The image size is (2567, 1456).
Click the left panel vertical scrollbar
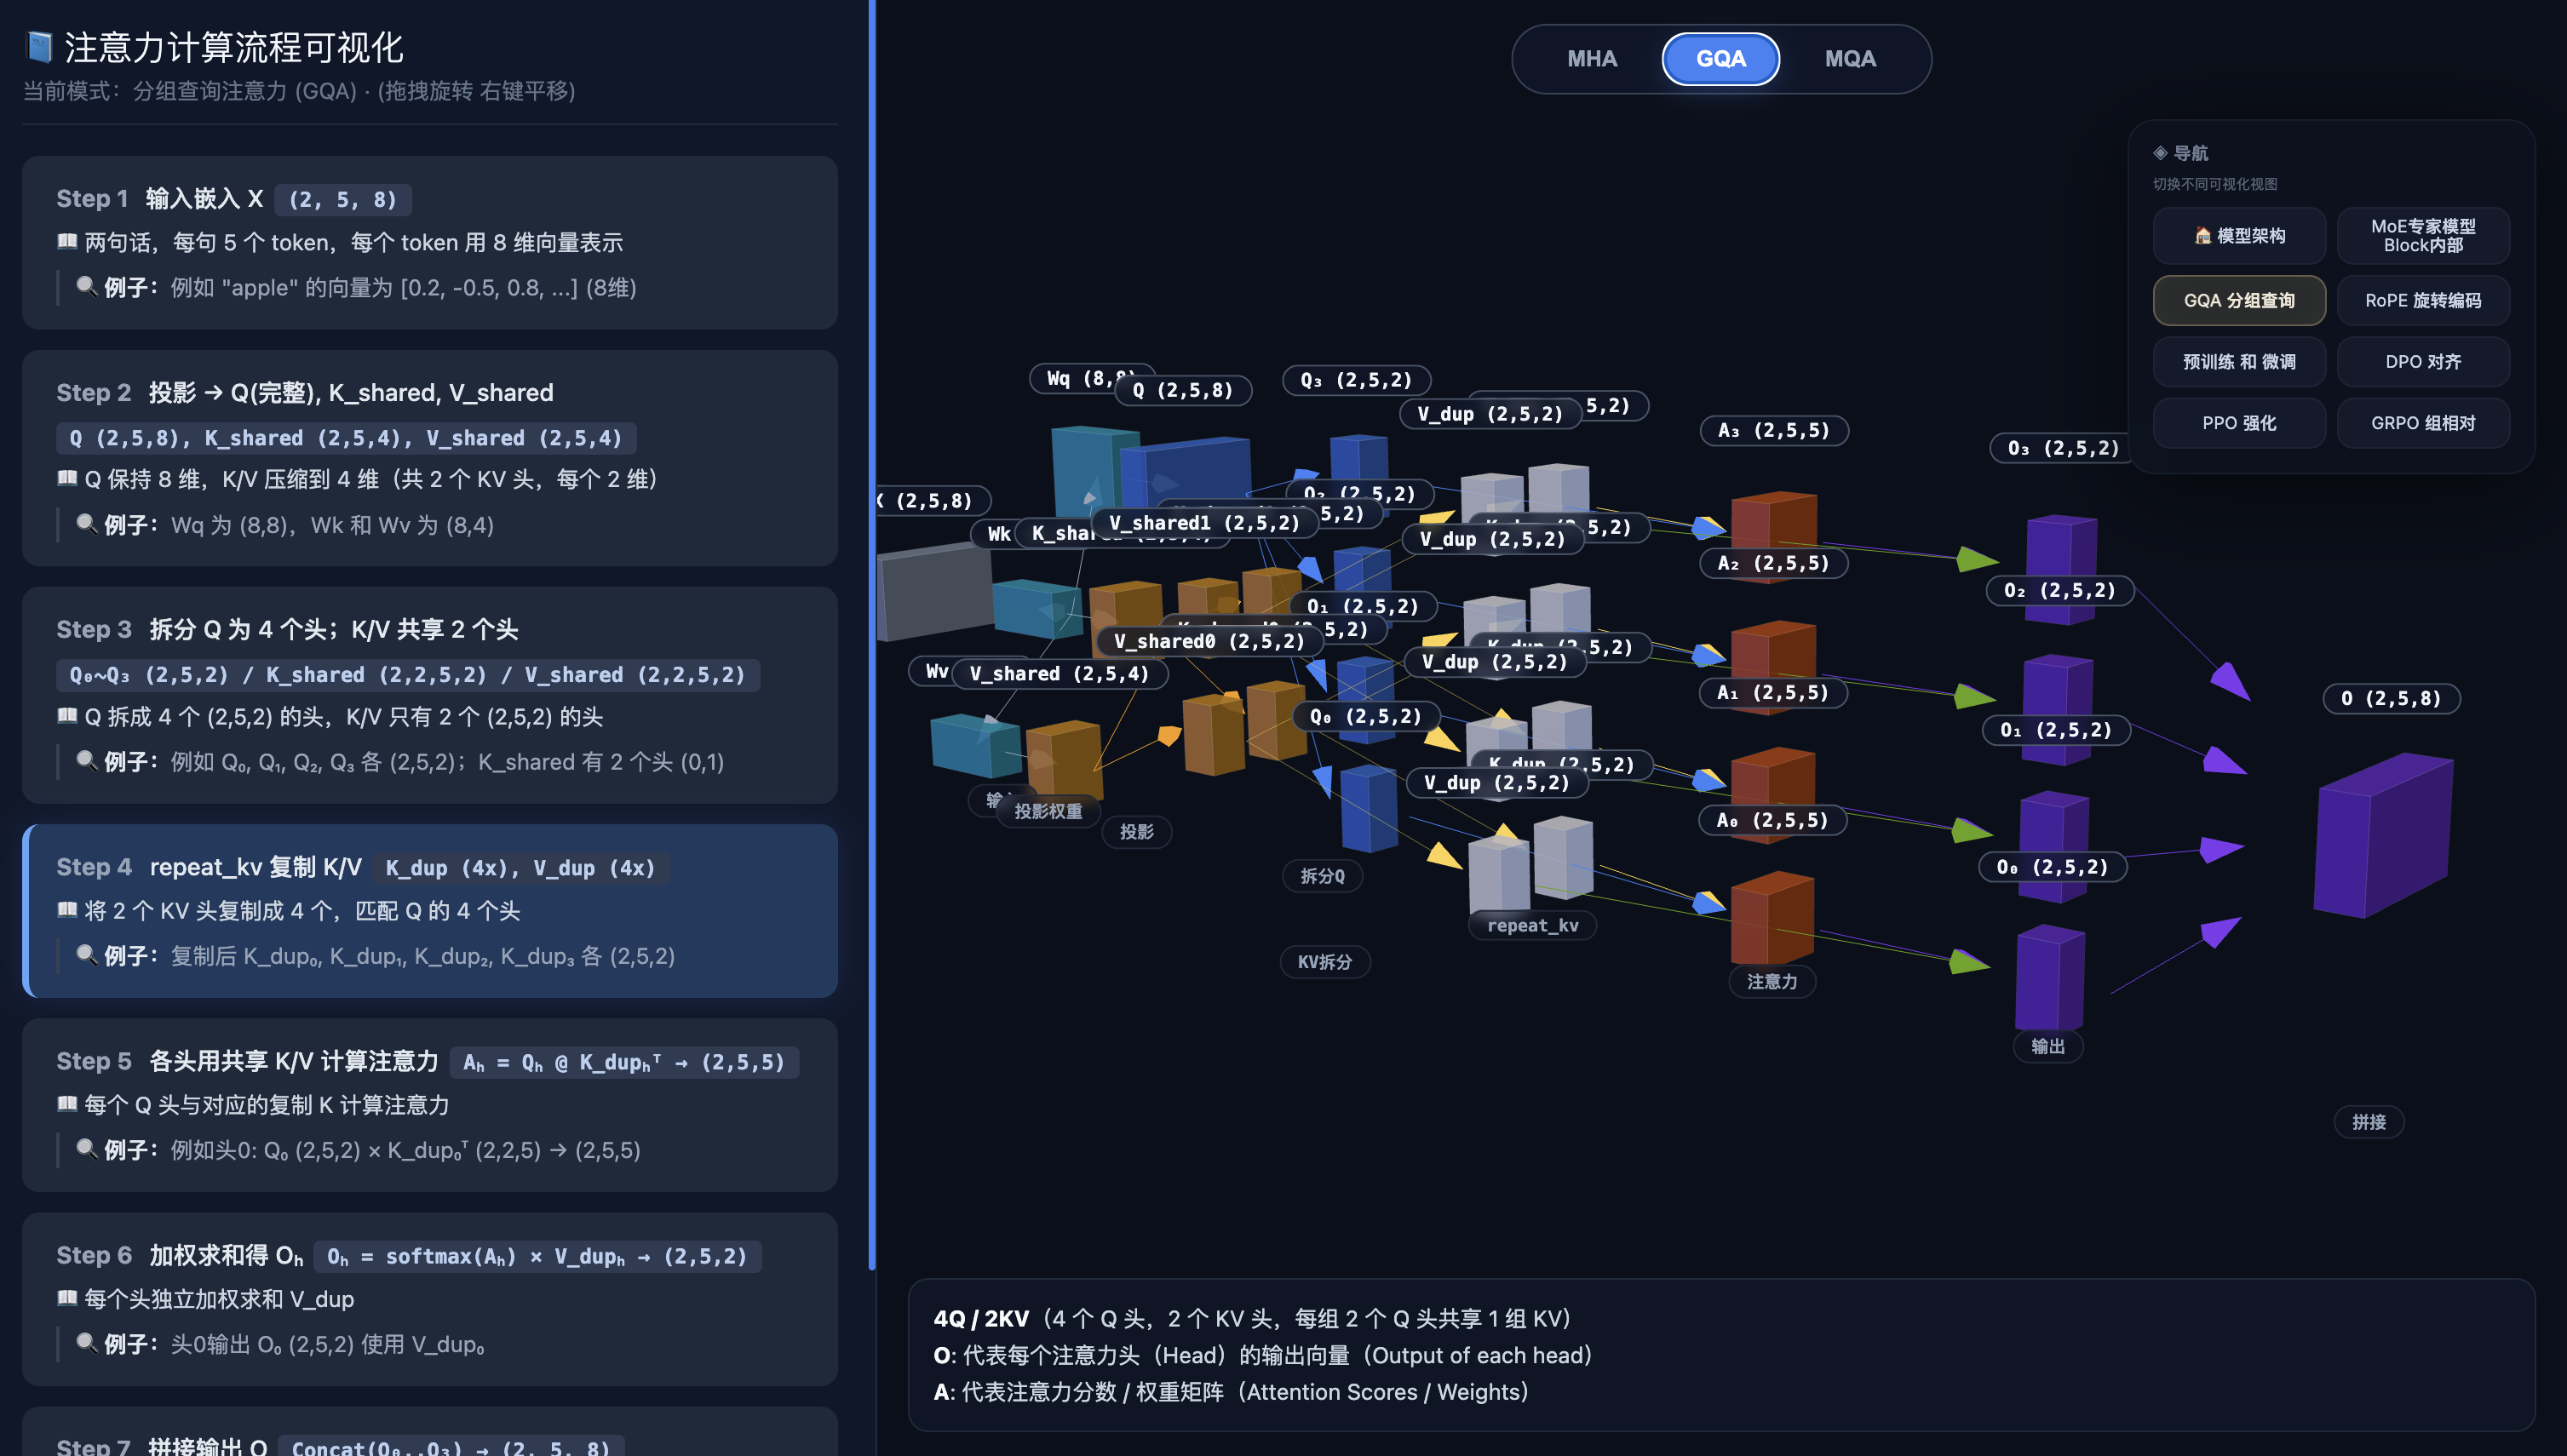click(x=872, y=635)
